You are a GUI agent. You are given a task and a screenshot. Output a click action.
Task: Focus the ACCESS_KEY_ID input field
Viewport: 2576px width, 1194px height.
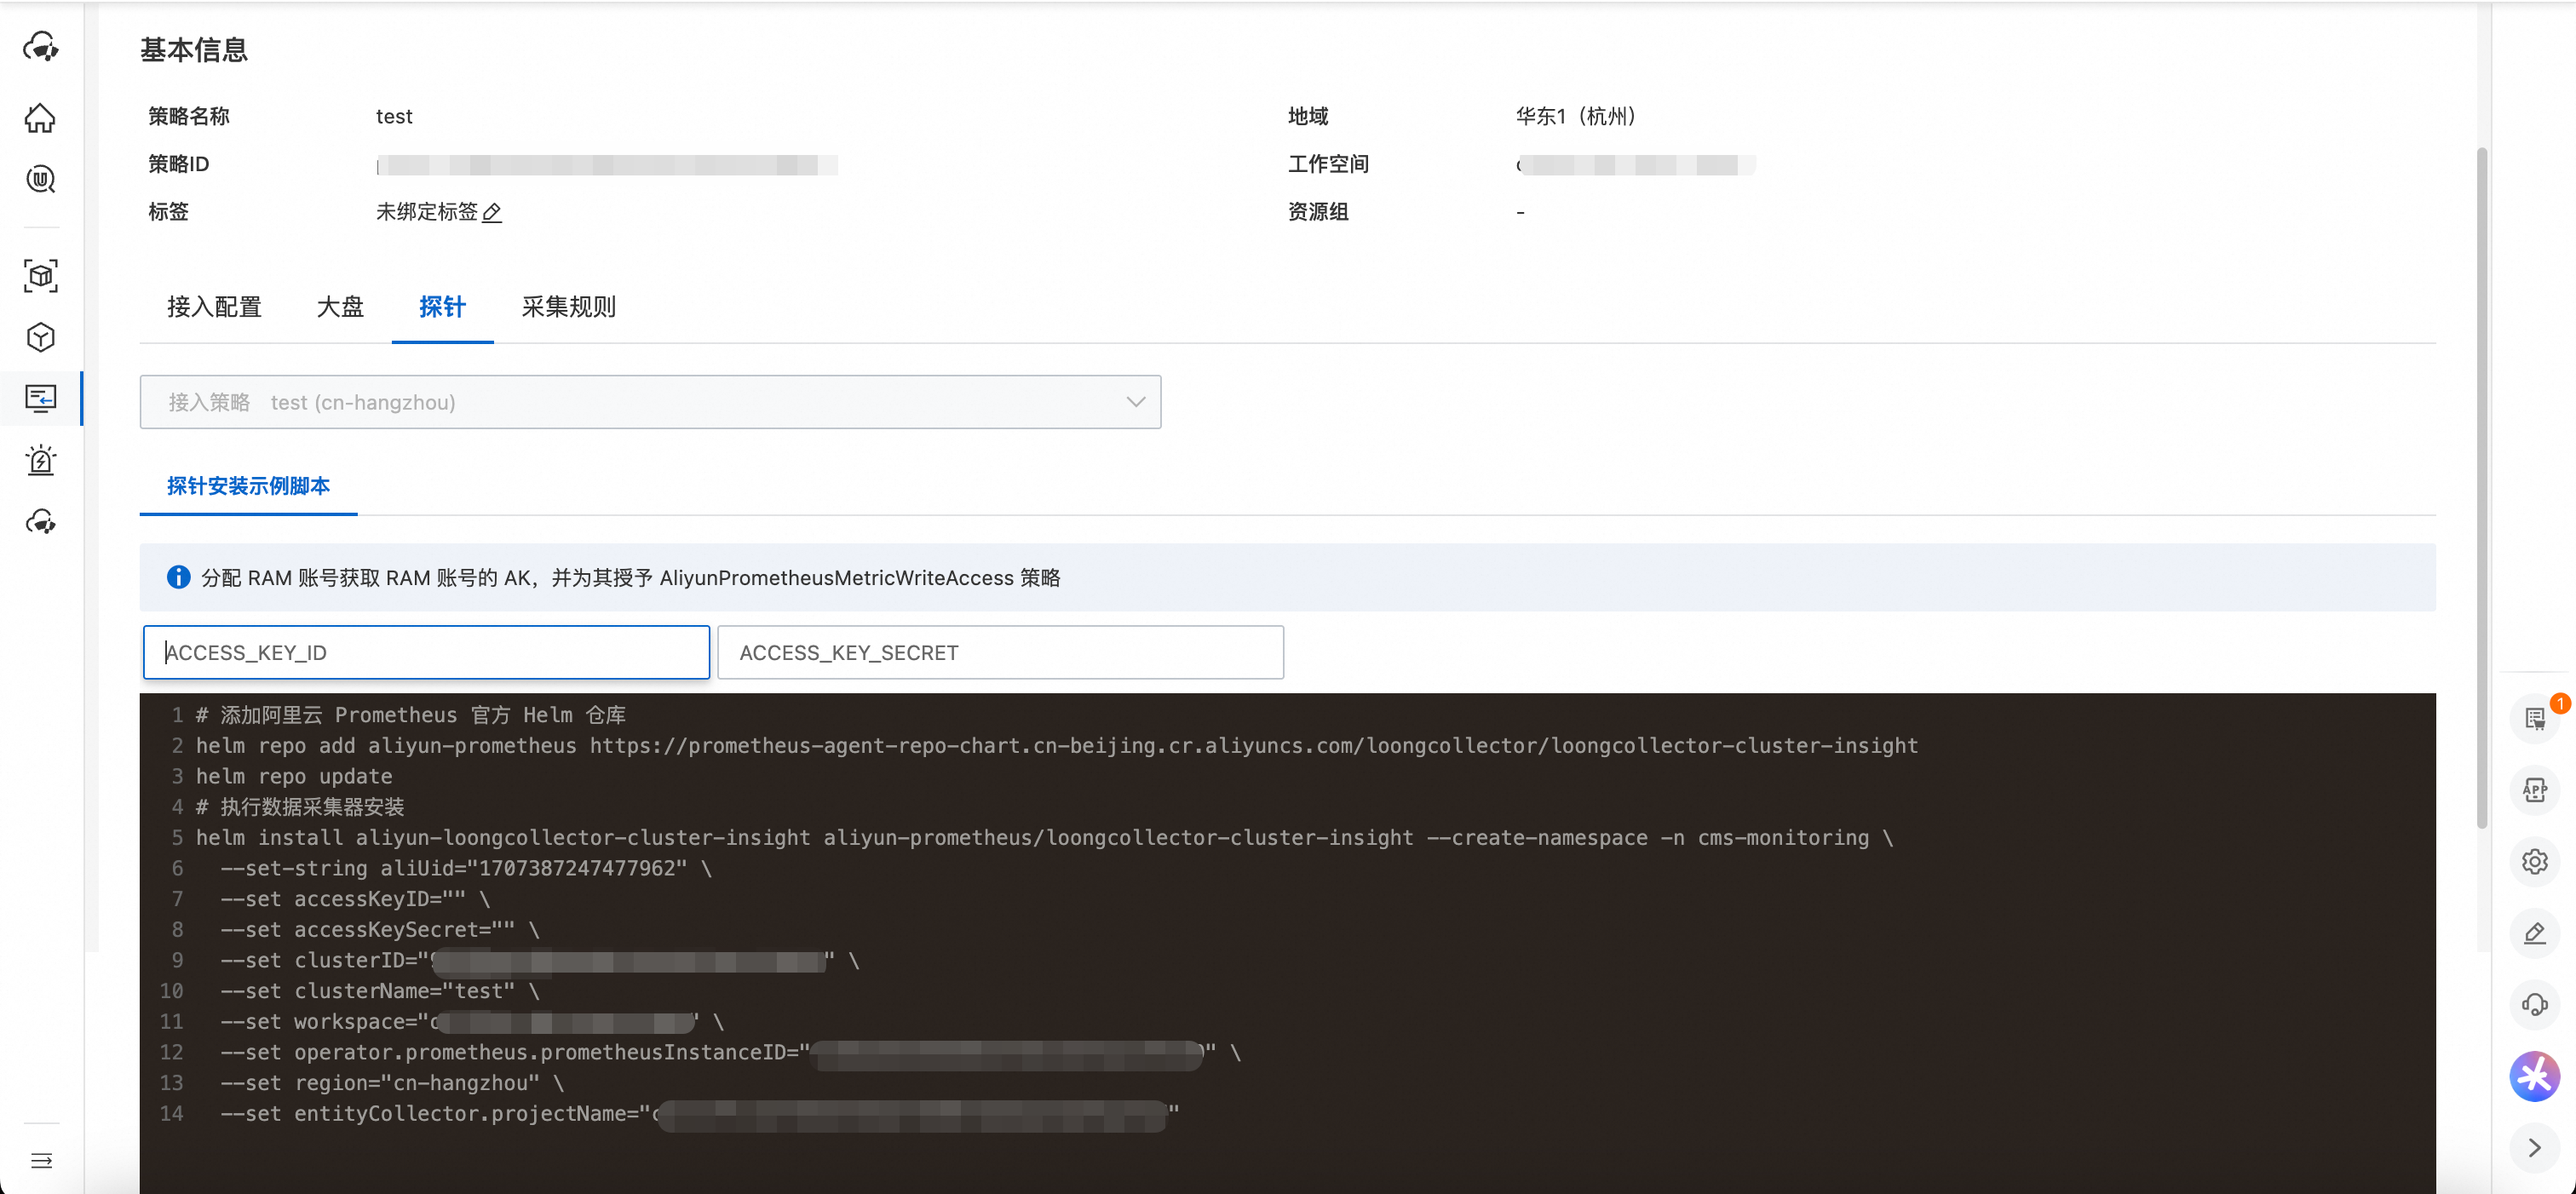click(x=426, y=653)
